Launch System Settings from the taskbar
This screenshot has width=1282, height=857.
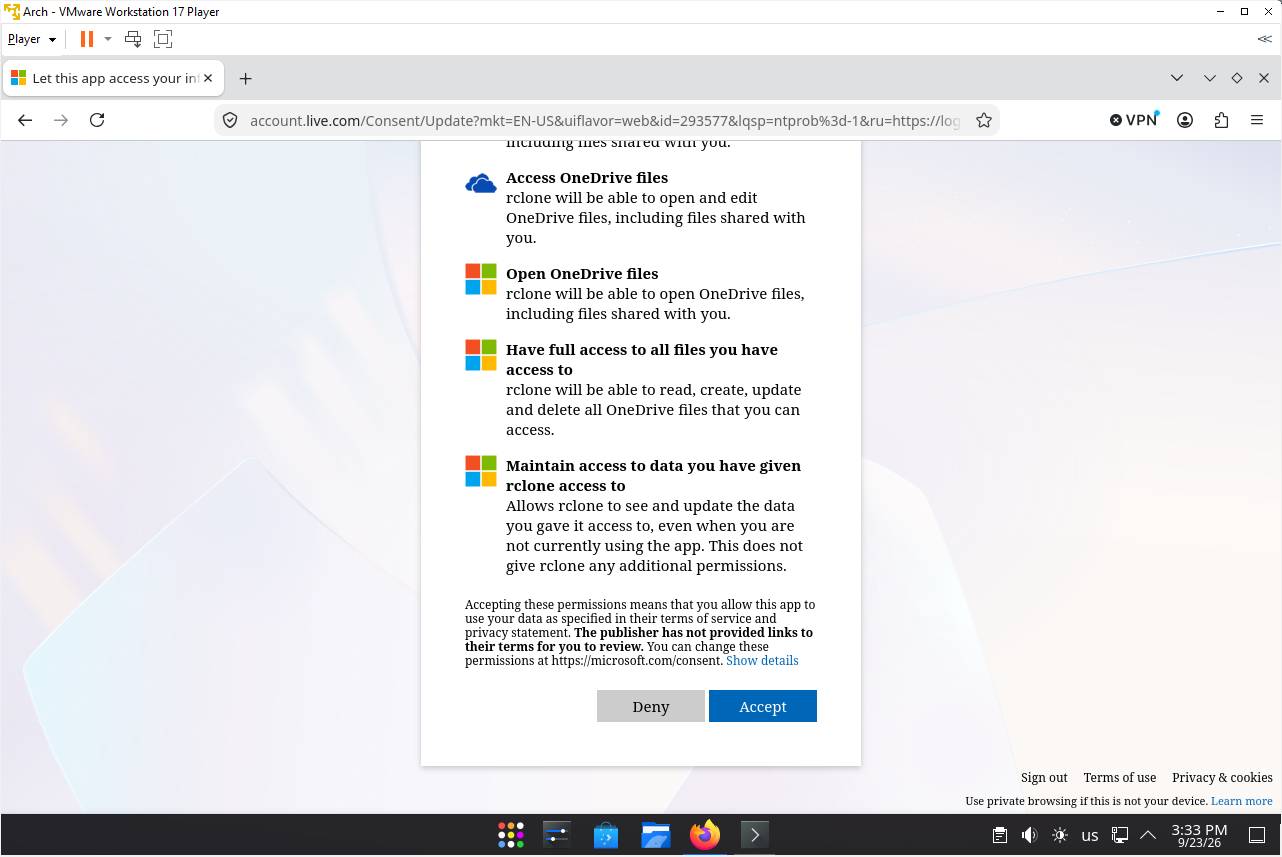pos(557,835)
